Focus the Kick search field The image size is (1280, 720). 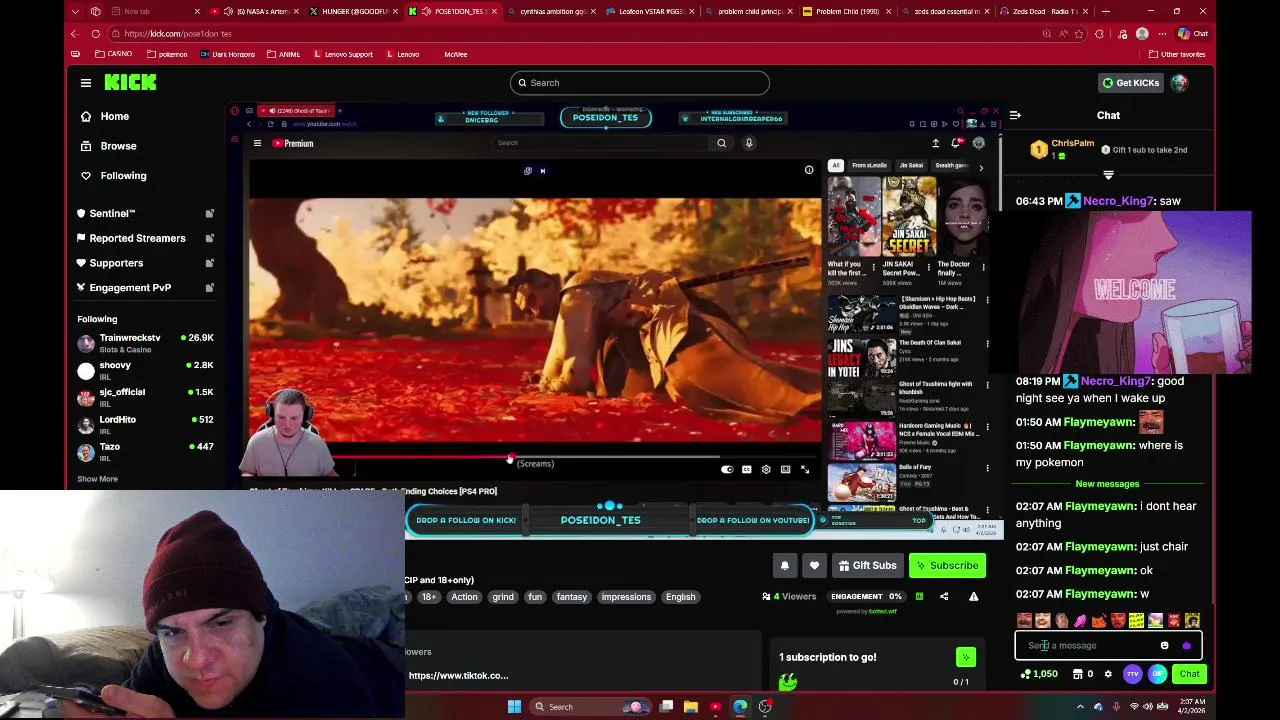(x=640, y=83)
